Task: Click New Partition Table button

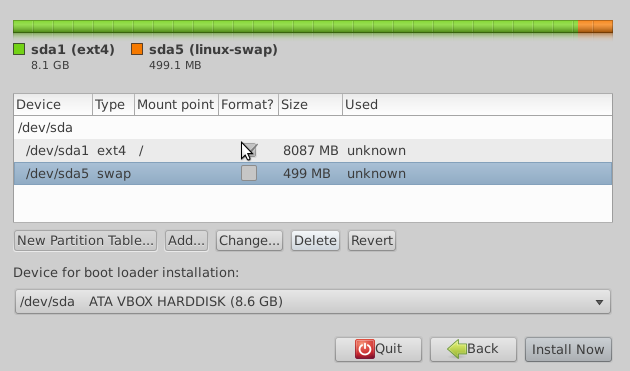Action: pyautogui.click(x=85, y=240)
